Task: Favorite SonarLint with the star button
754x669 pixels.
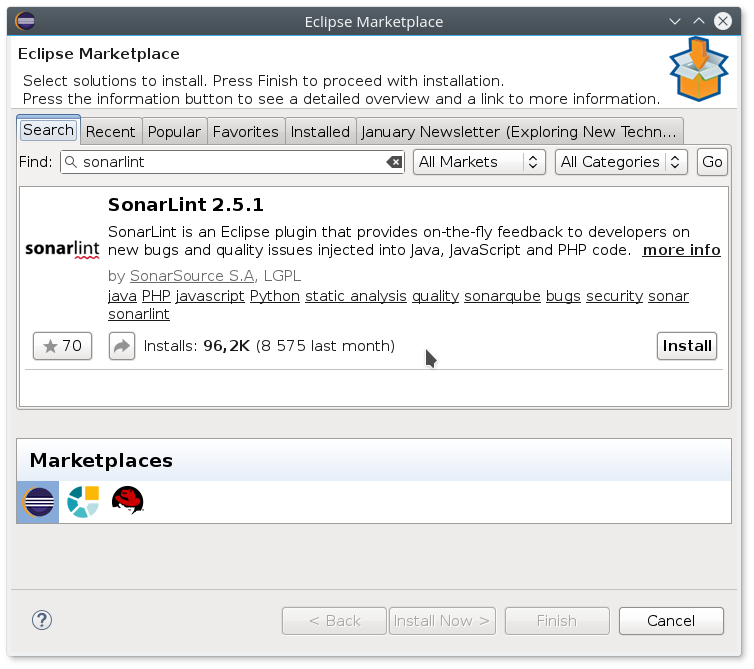Action: 63,346
